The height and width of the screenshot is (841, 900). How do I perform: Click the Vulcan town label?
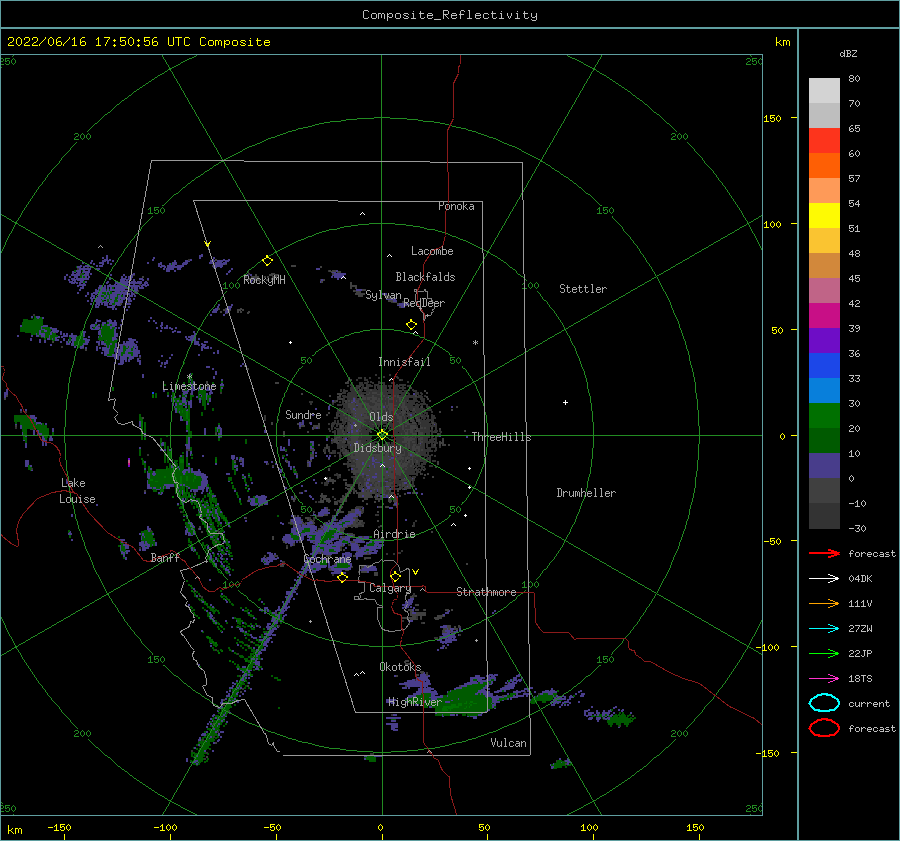pos(509,743)
